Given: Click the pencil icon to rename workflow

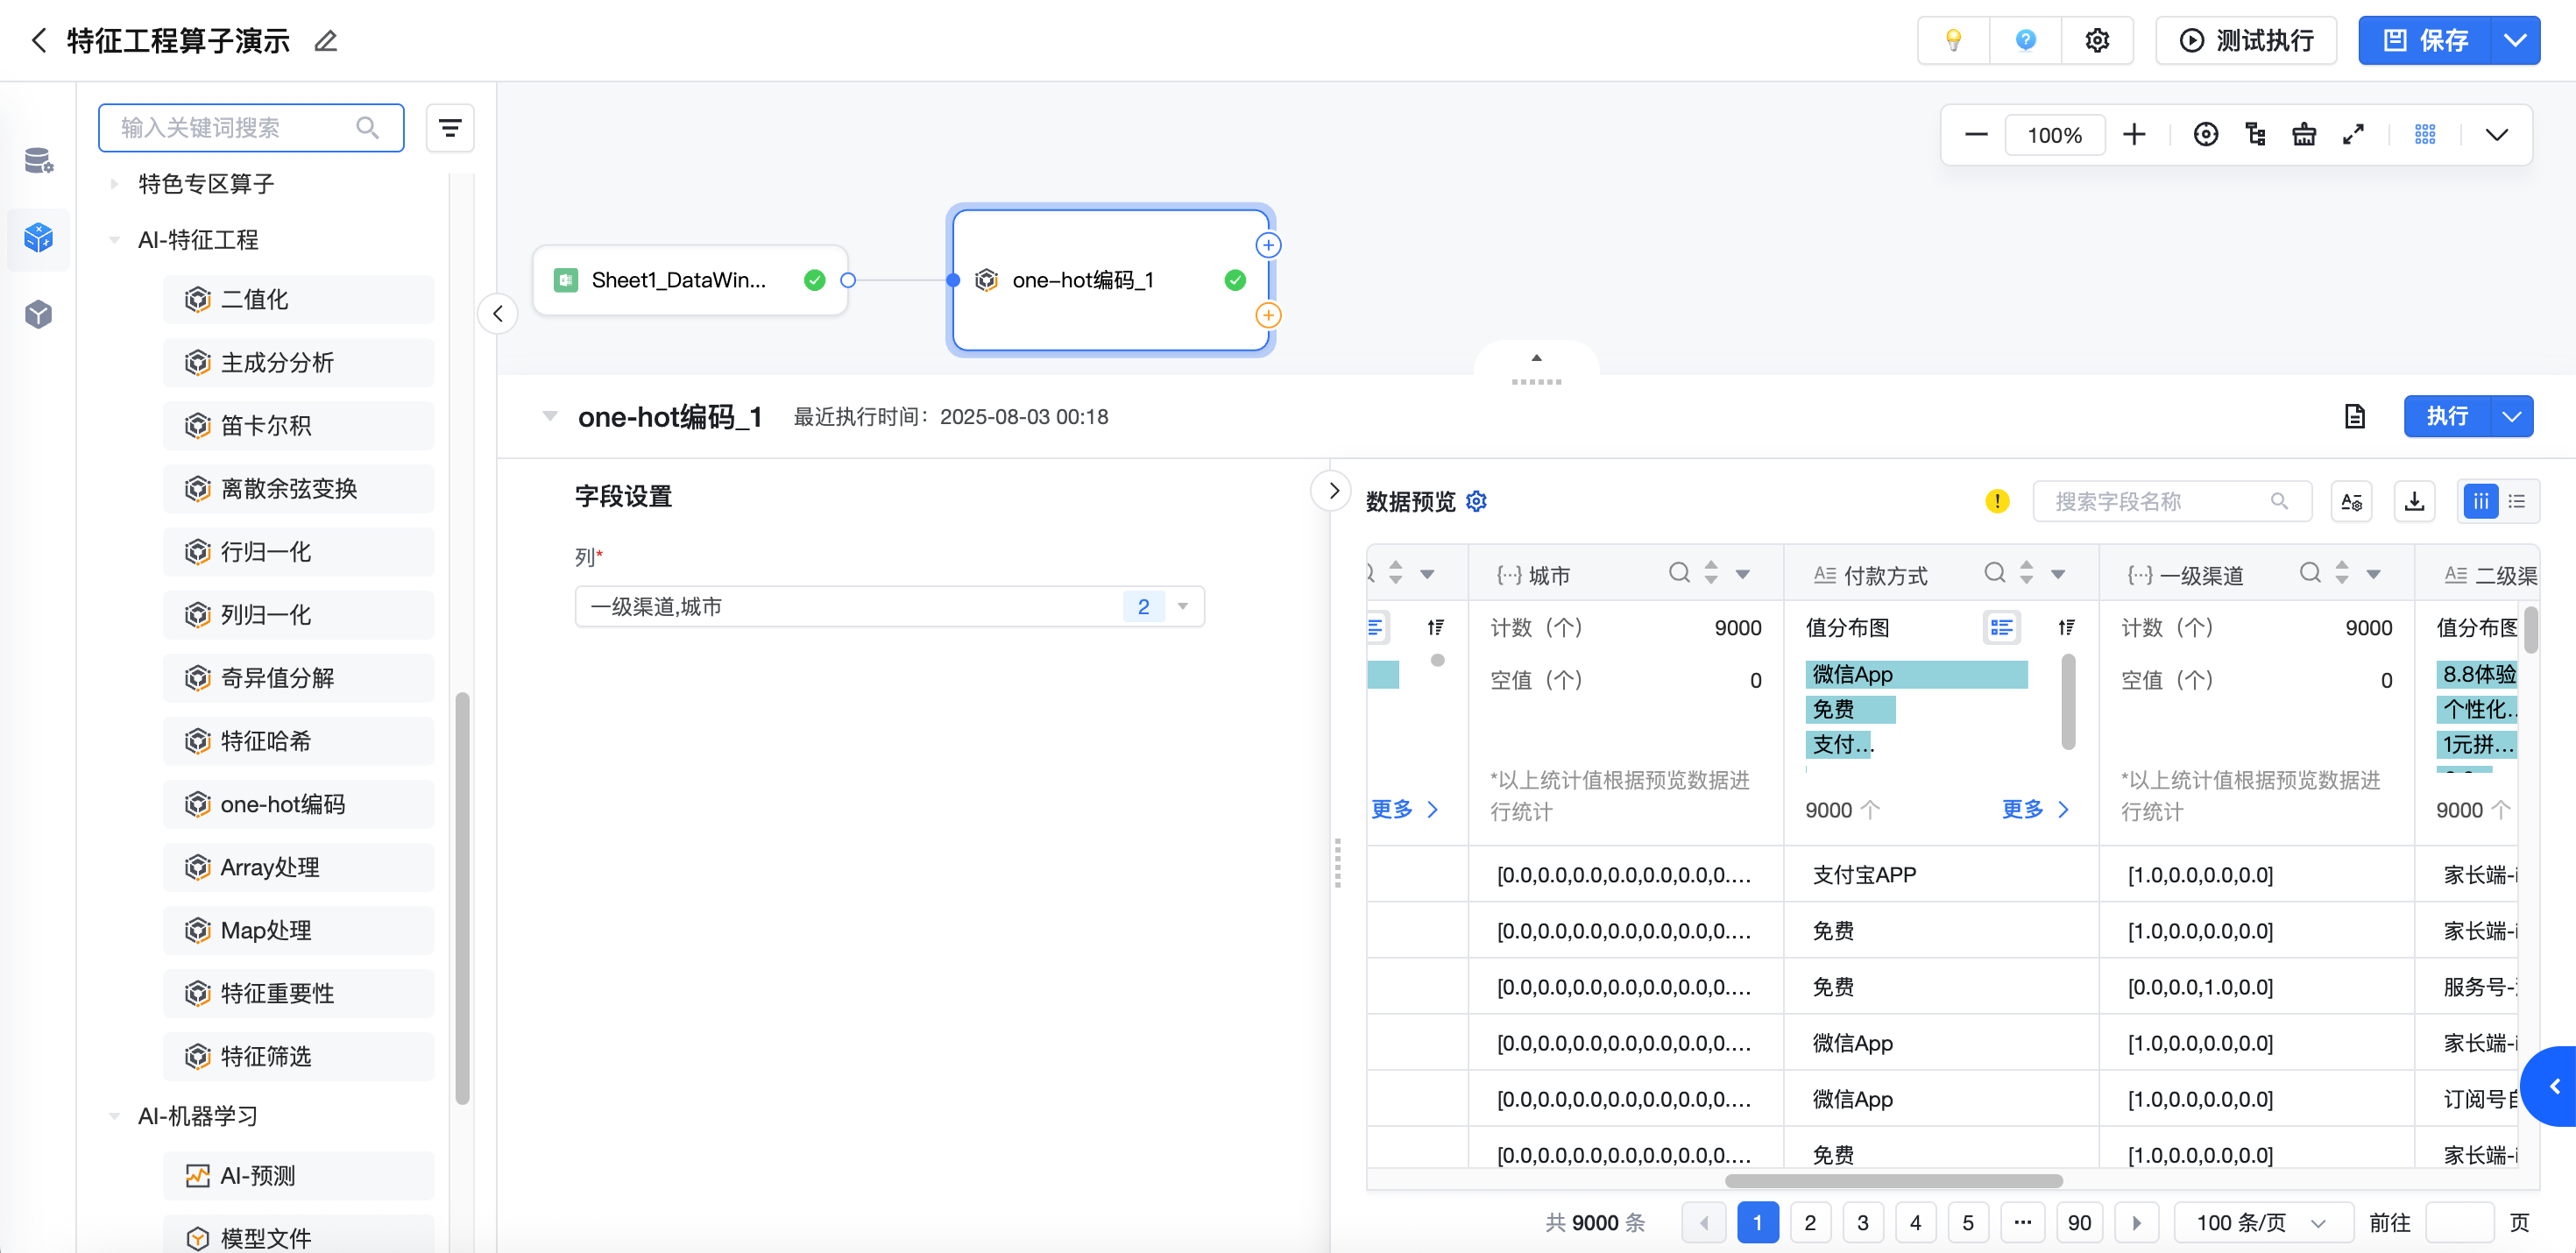Looking at the screenshot, I should 325,41.
